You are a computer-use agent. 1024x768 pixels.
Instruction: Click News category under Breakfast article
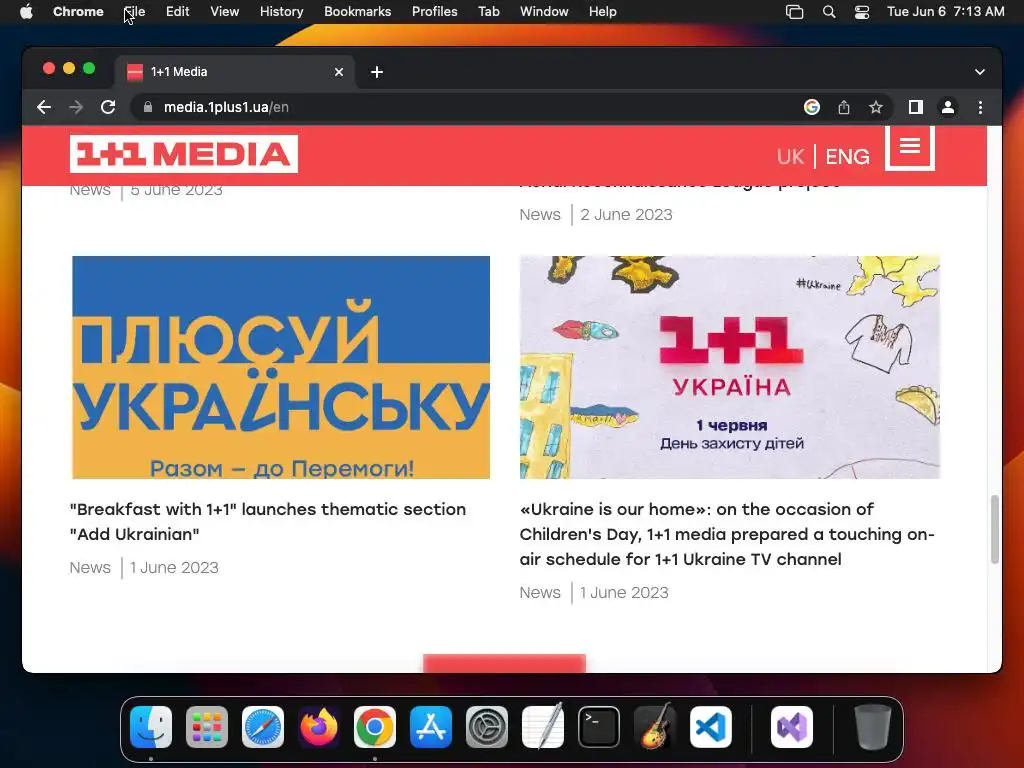coord(90,568)
